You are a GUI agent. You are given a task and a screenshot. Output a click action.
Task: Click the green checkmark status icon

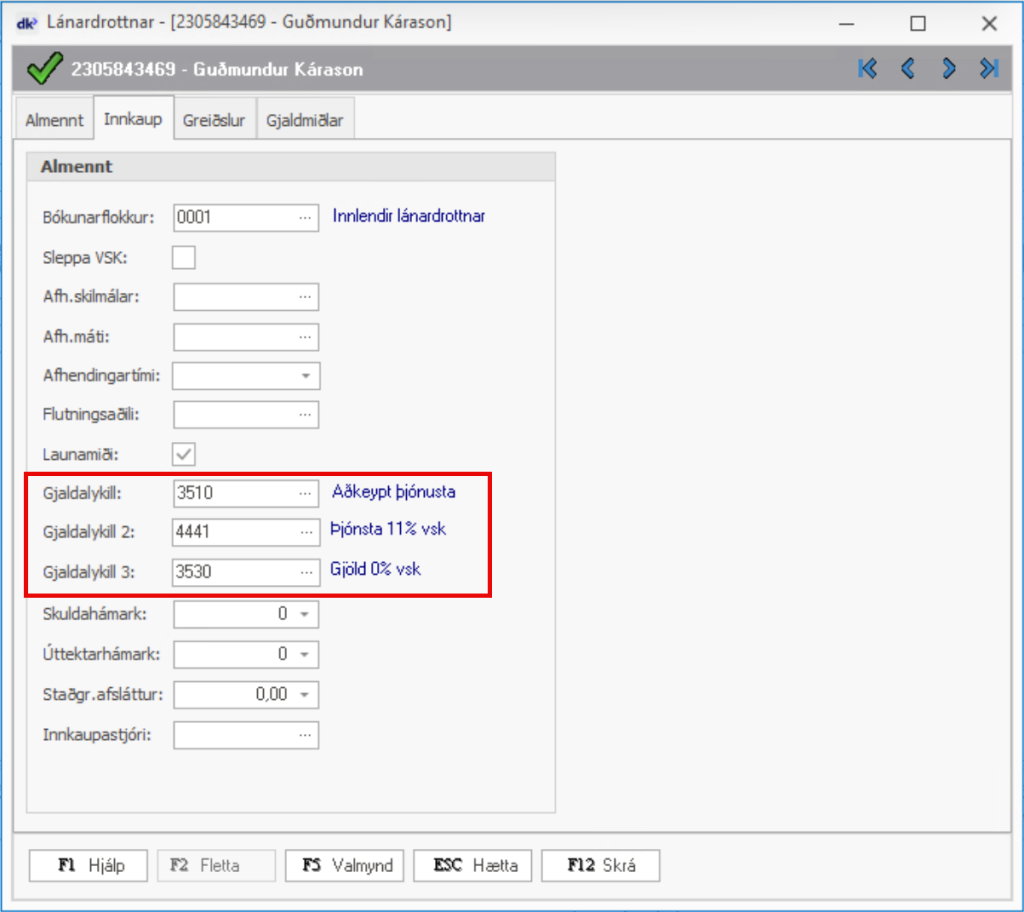43,70
